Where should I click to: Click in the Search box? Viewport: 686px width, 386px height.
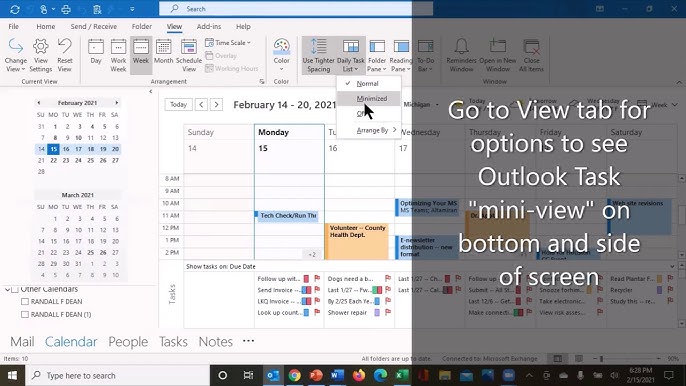click(x=296, y=9)
